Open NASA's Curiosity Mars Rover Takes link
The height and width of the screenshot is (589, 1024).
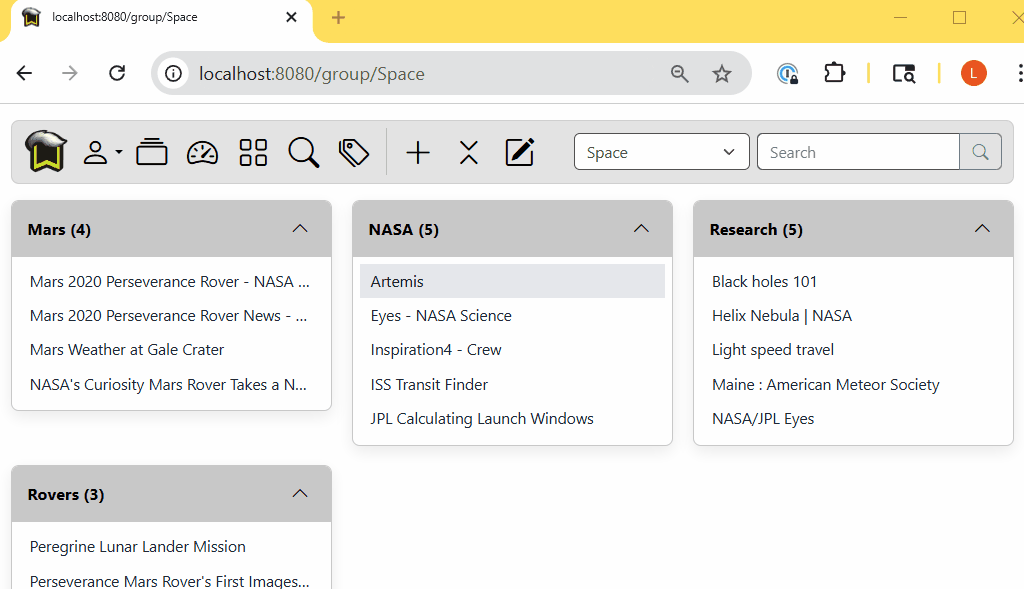coord(168,385)
